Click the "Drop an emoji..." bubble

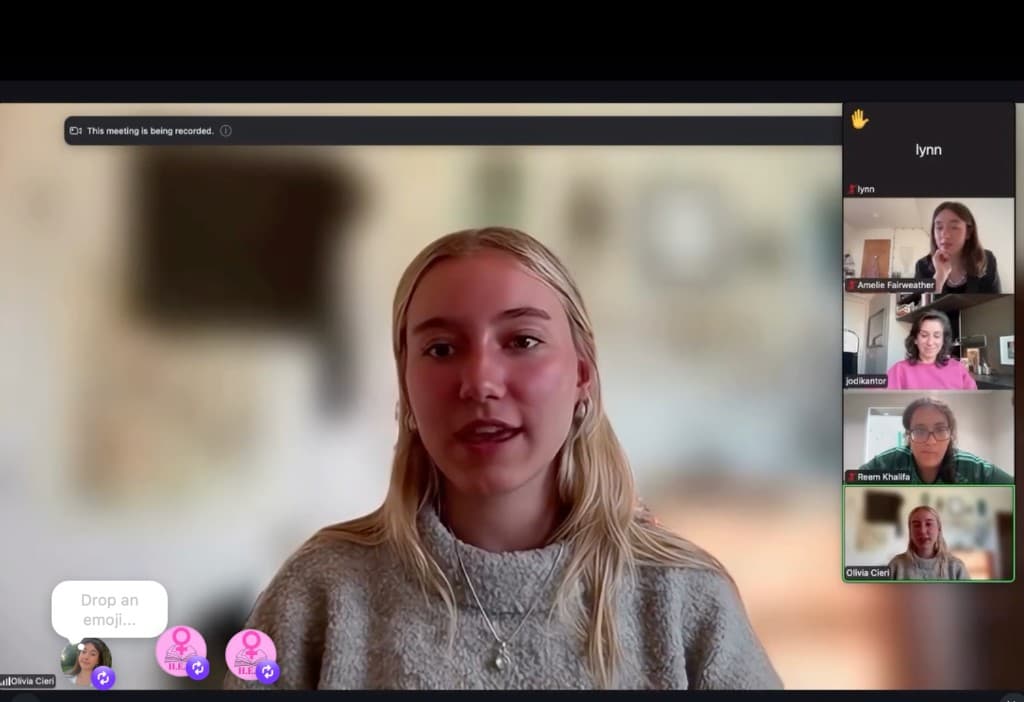[110, 609]
